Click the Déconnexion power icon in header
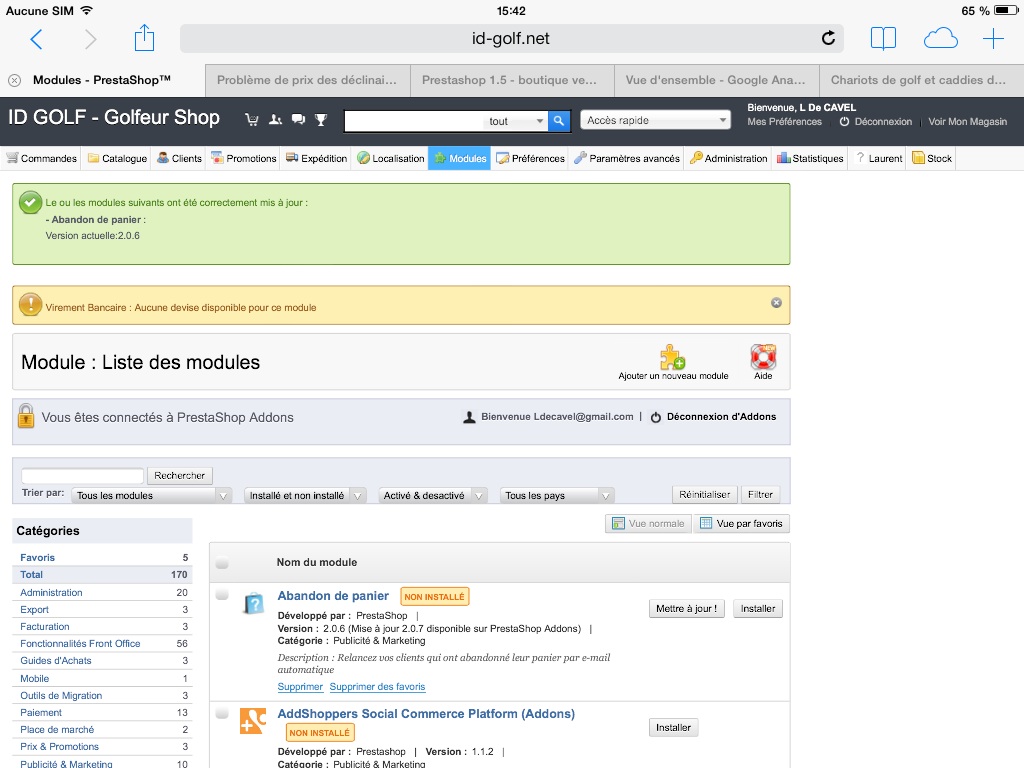1024x768 pixels. coord(844,121)
